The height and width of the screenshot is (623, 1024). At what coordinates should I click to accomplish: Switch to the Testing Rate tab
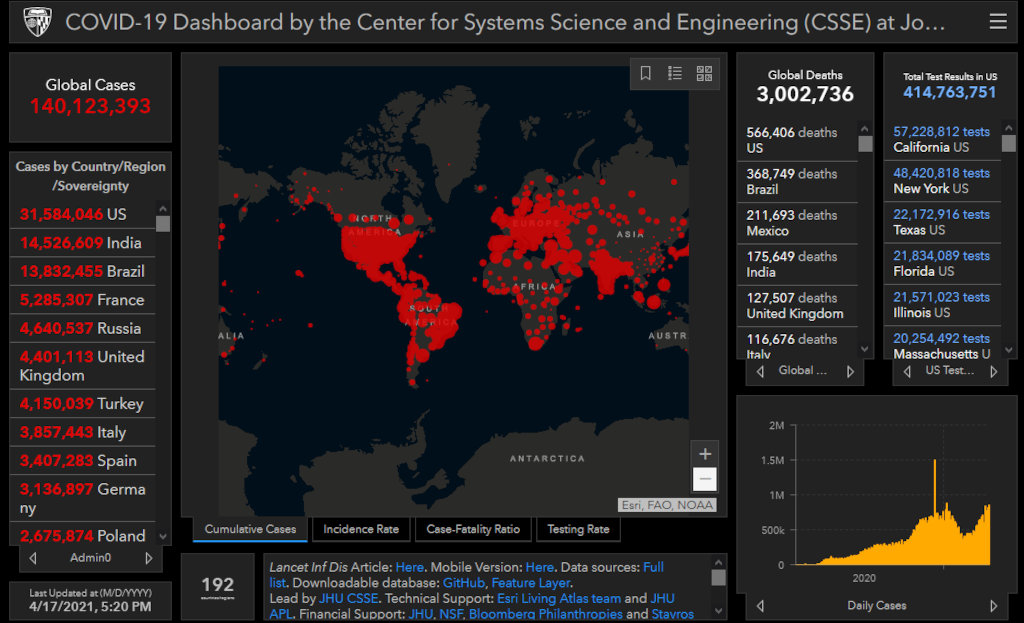(x=578, y=529)
